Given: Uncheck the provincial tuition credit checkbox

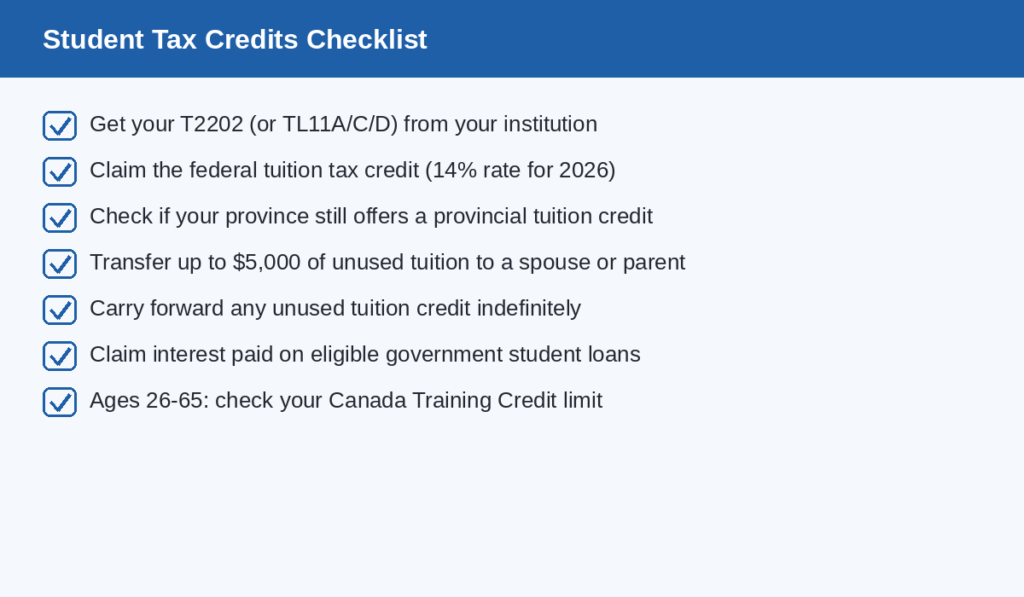Looking at the screenshot, I should pyautogui.click(x=60, y=218).
